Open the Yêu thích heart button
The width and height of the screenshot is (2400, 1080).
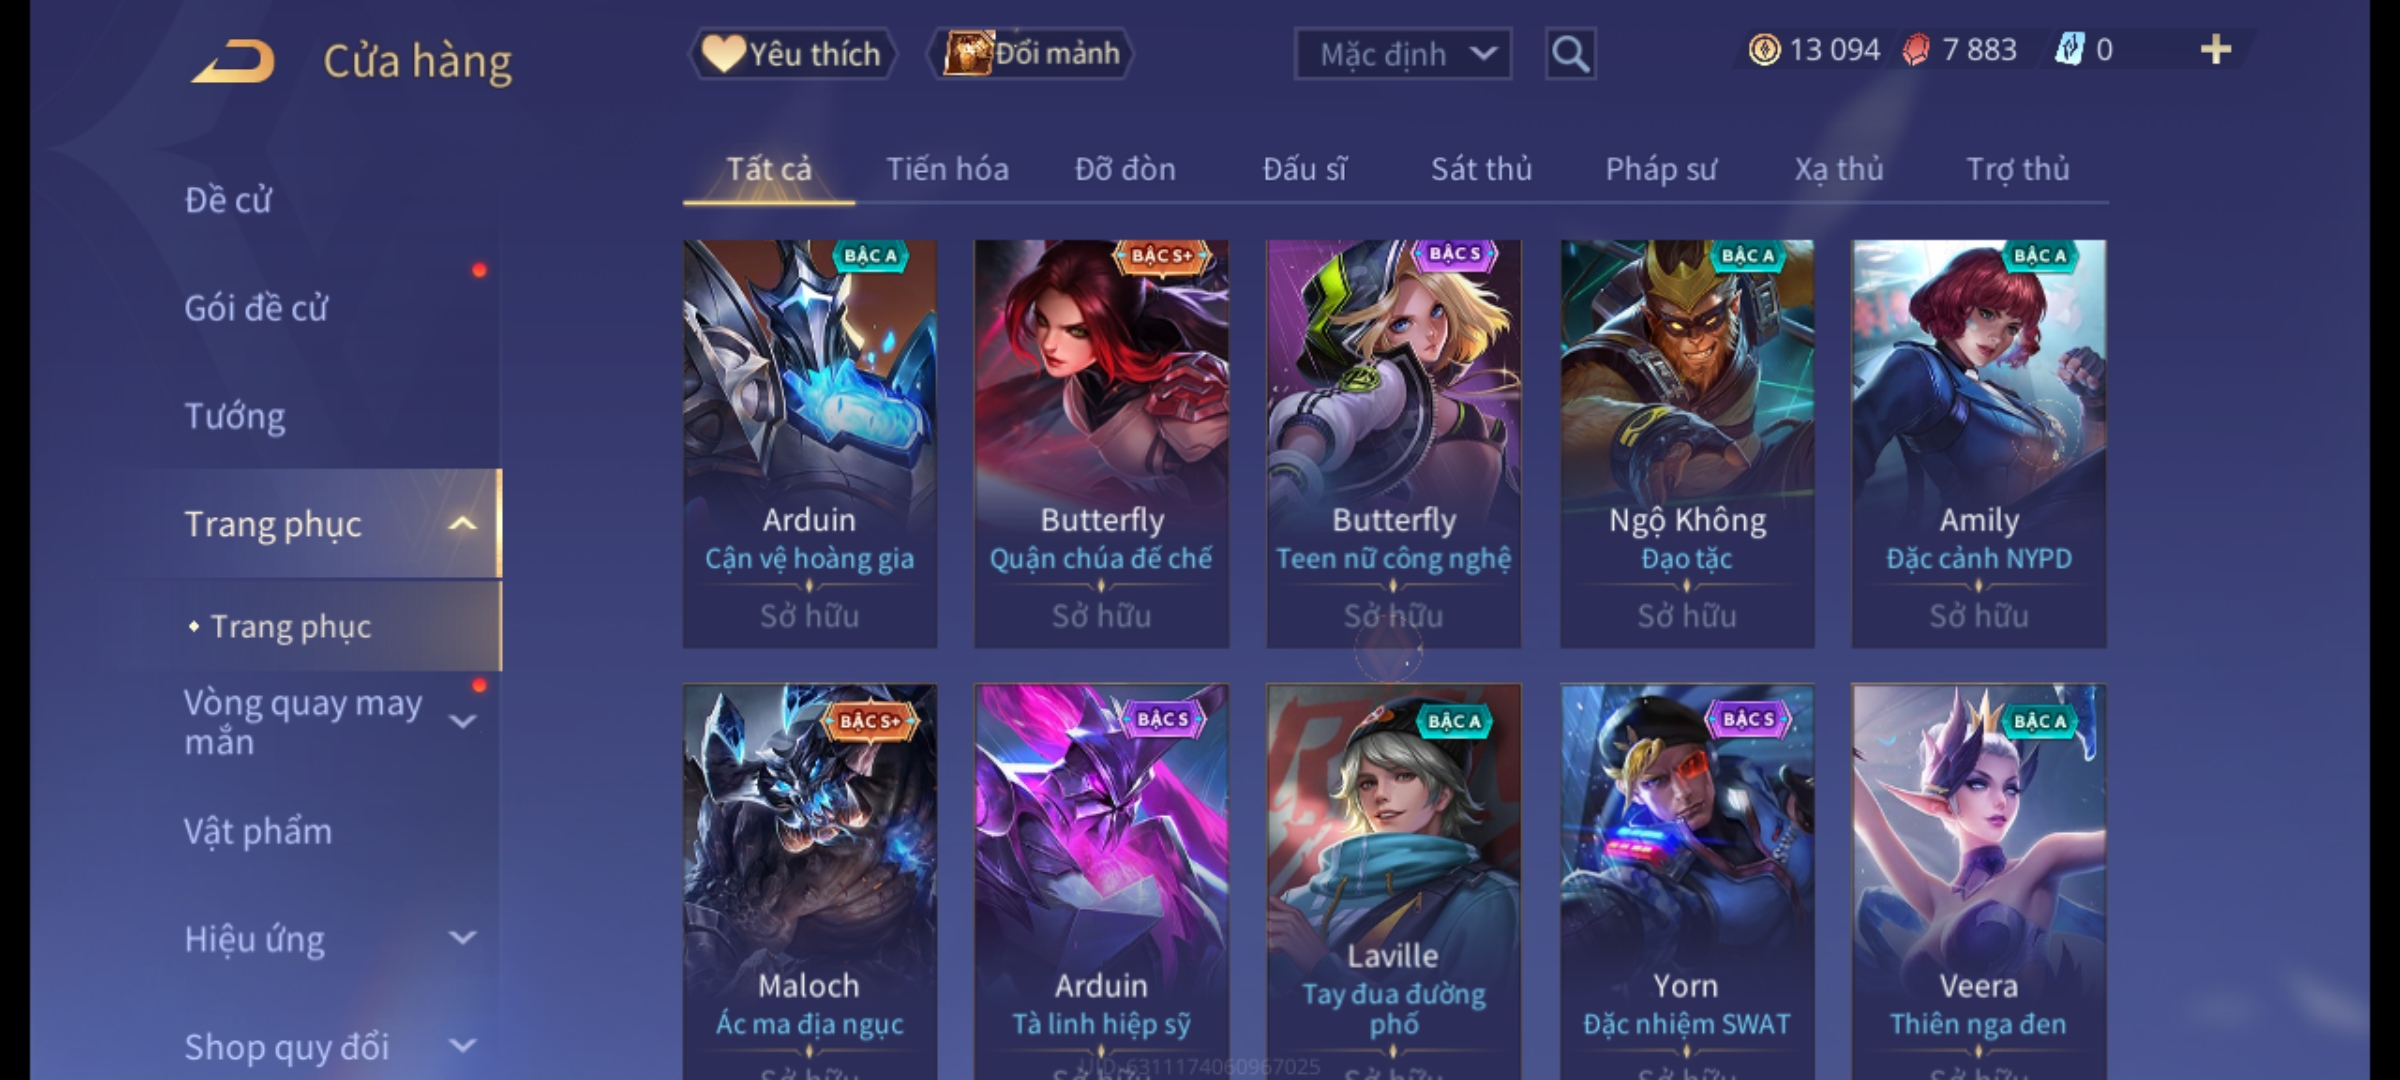pyautogui.click(x=792, y=54)
